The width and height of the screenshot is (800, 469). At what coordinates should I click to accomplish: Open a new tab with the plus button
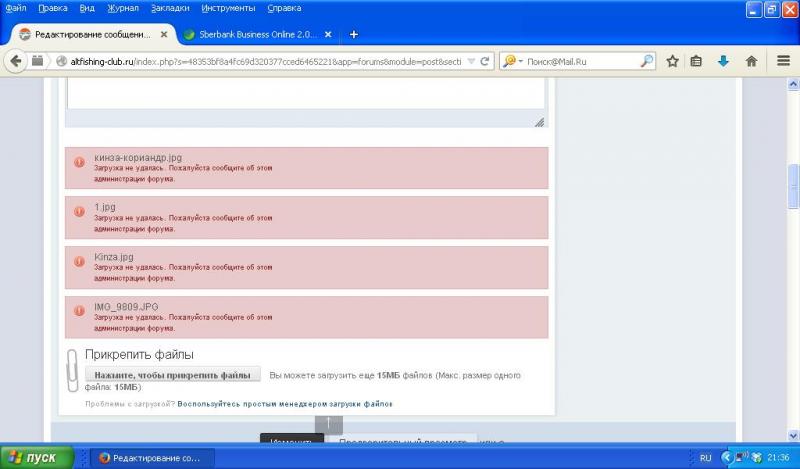(354, 34)
